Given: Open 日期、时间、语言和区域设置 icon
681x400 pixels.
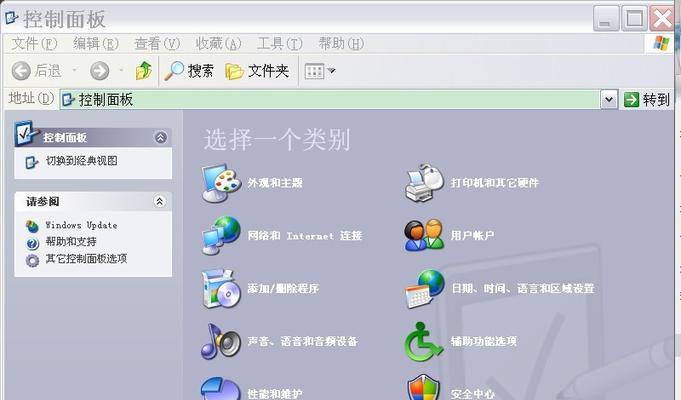Looking at the screenshot, I should point(424,288).
